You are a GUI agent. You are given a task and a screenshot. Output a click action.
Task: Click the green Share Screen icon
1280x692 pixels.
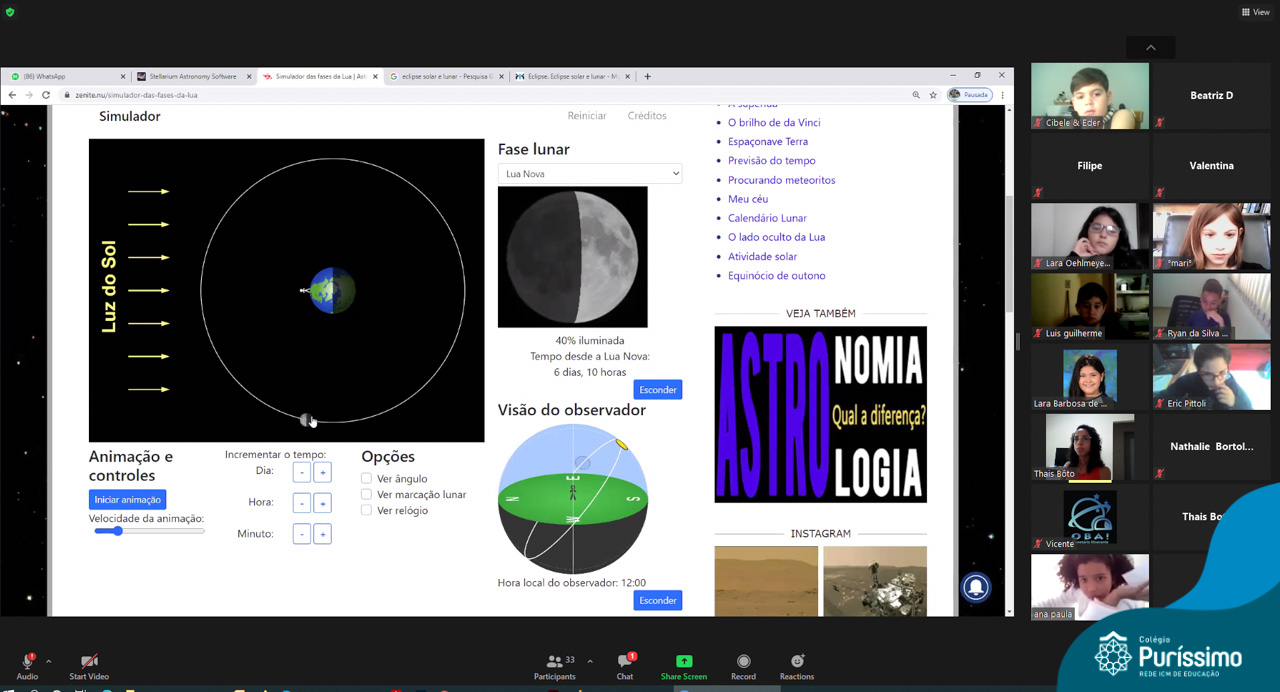684,662
